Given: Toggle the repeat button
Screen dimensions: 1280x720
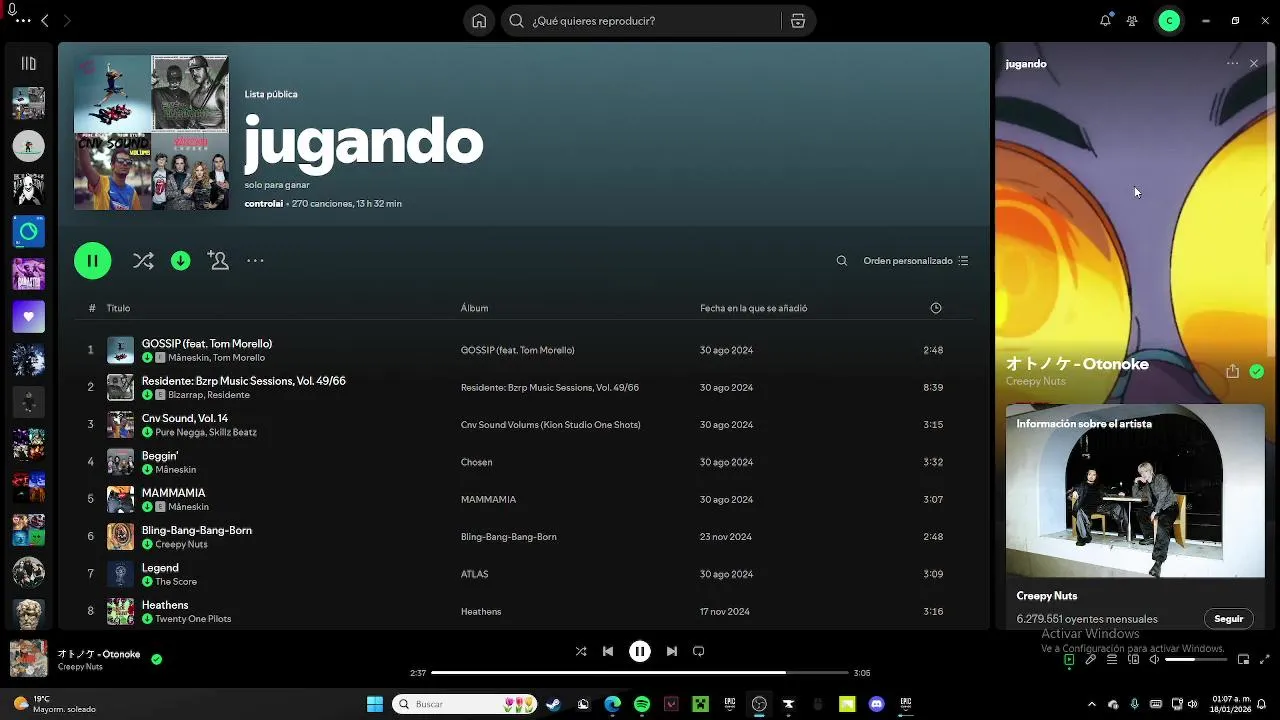Looking at the screenshot, I should pyautogui.click(x=699, y=651).
